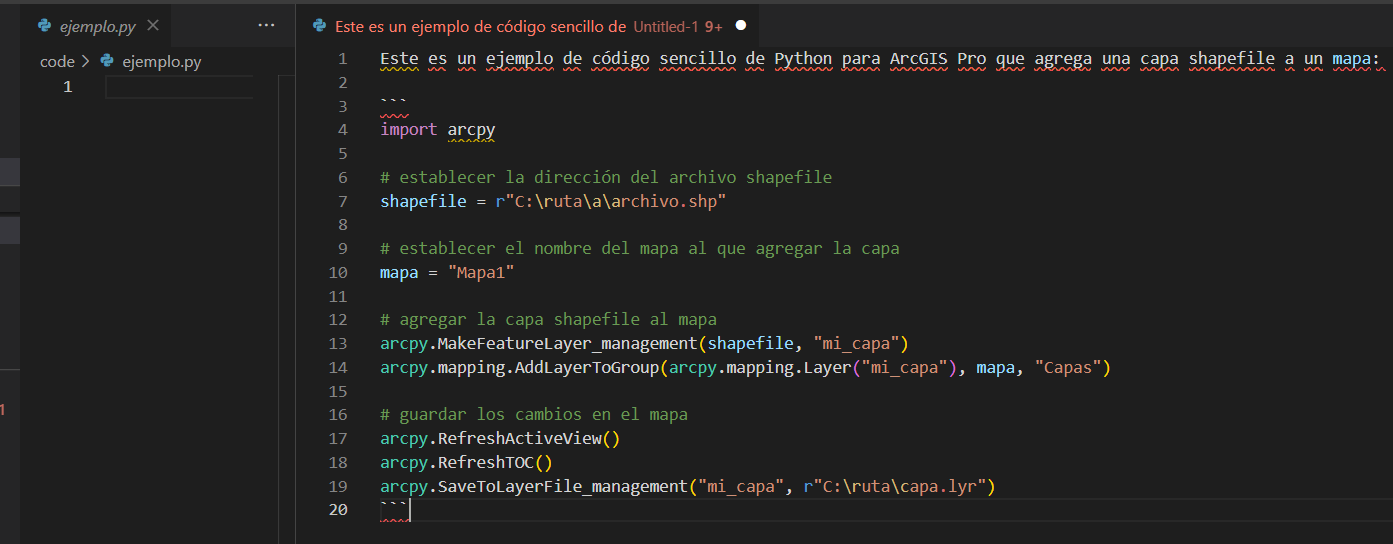Click the 9+ problems badge on tab
The image size is (1393, 544).
(x=713, y=26)
